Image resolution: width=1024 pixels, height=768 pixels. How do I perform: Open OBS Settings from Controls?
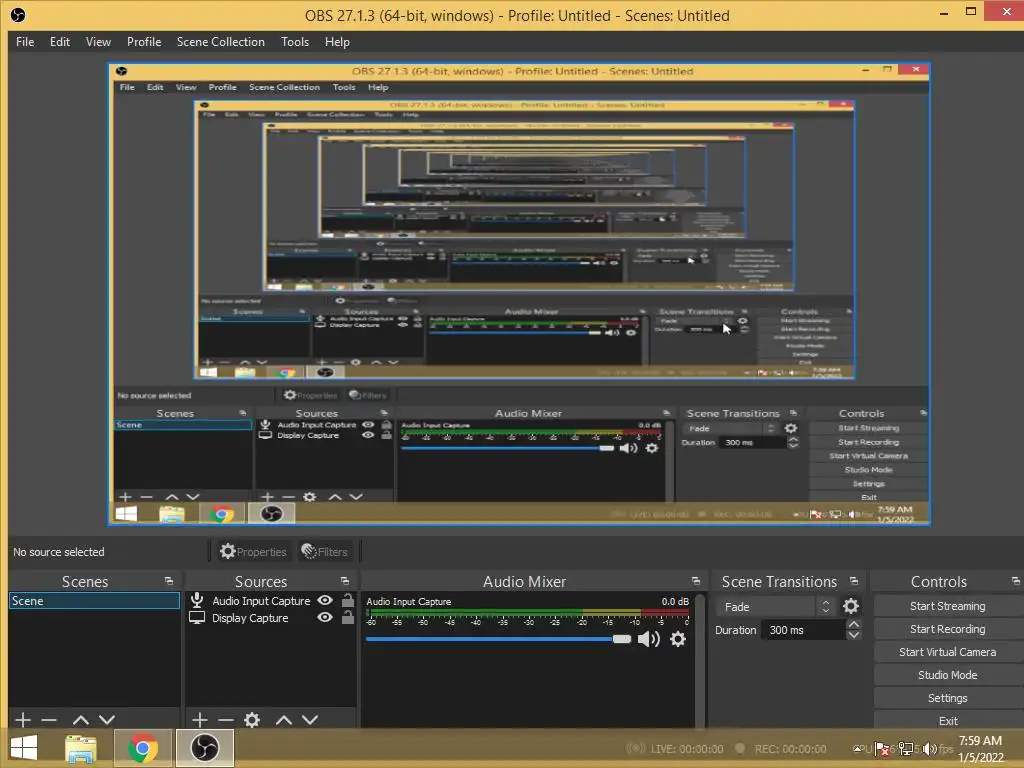coord(948,698)
